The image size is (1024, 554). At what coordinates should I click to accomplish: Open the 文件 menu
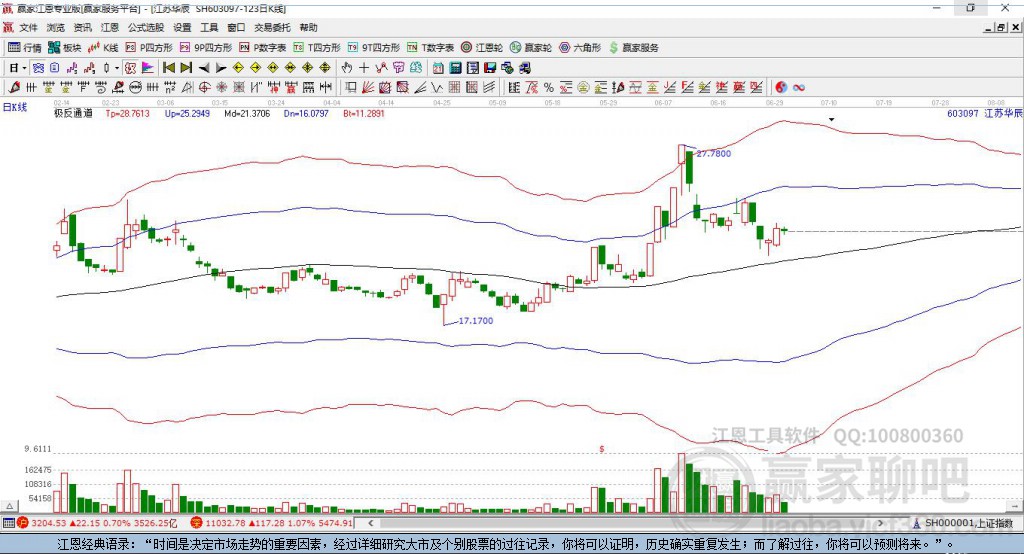click(x=28, y=27)
